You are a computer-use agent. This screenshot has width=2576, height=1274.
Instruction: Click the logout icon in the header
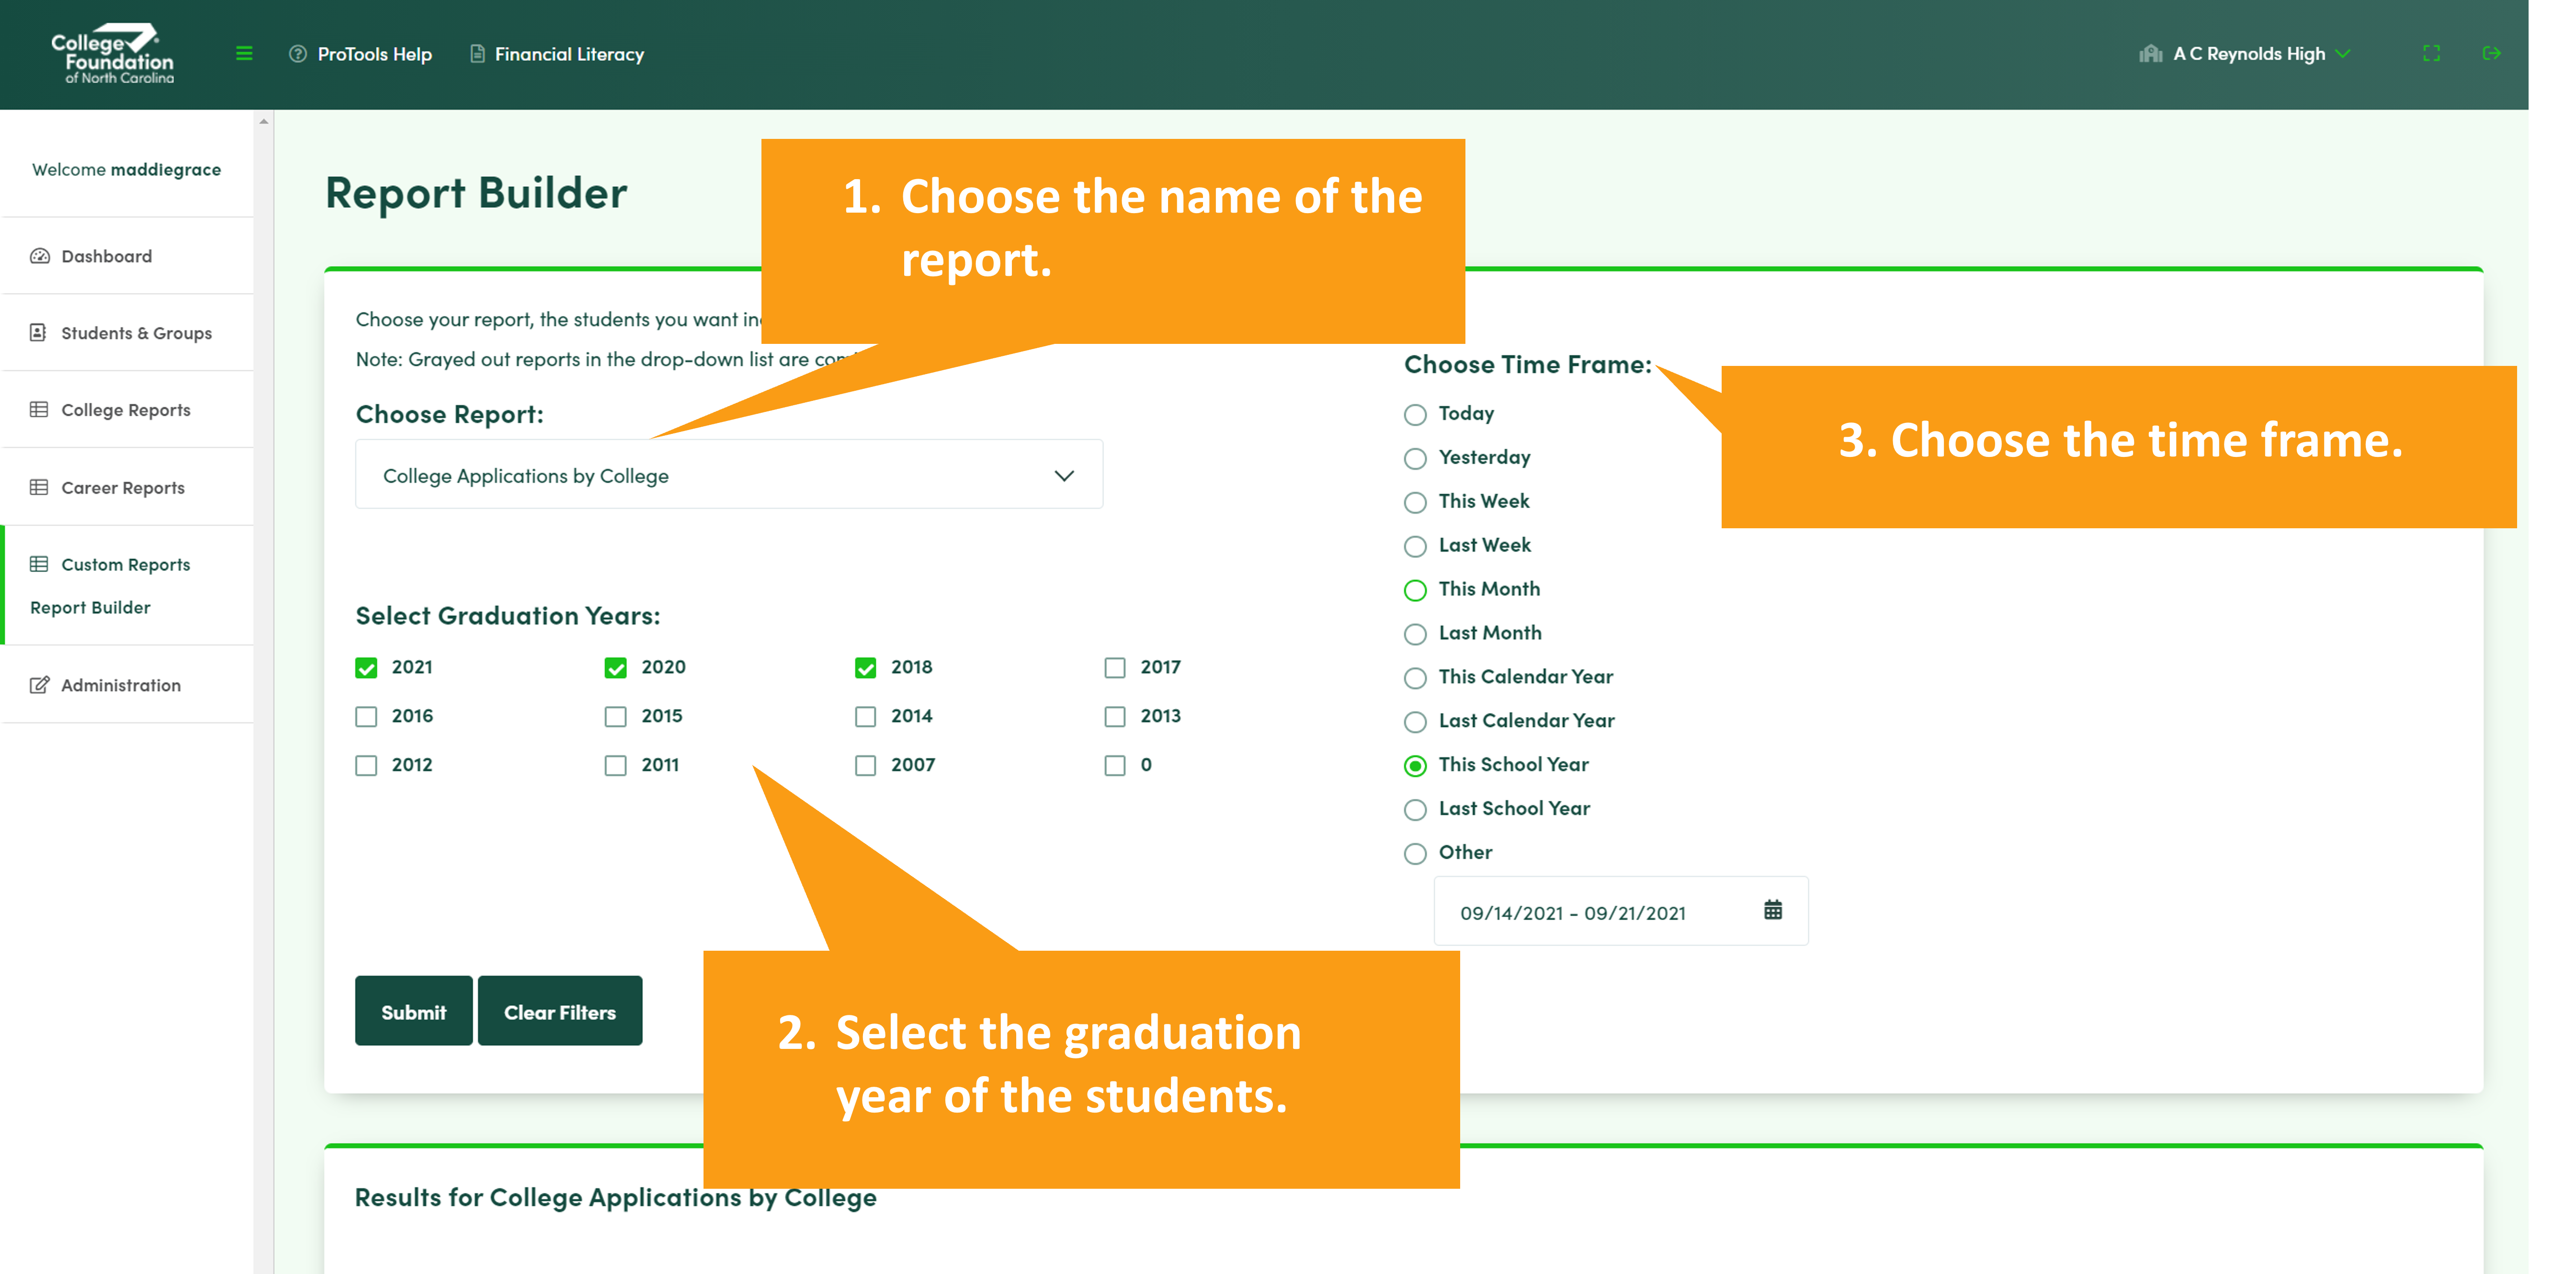tap(2491, 53)
